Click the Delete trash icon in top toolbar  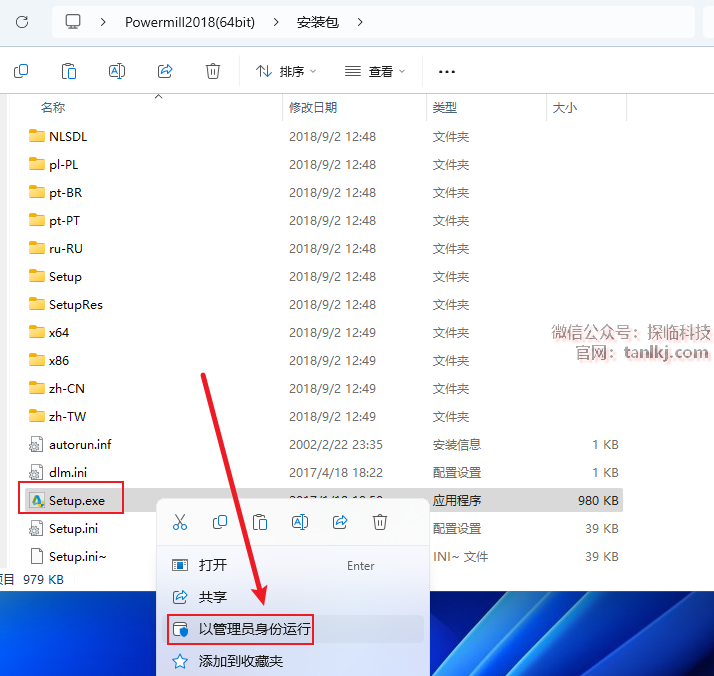213,71
